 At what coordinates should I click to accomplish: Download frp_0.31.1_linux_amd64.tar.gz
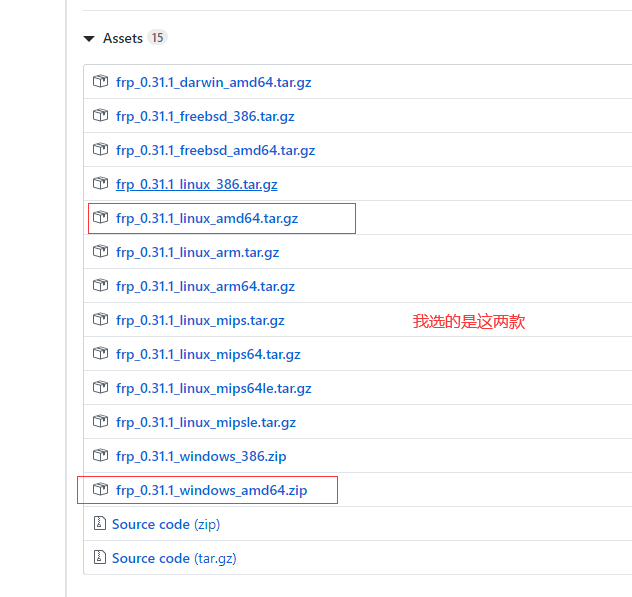click(207, 218)
